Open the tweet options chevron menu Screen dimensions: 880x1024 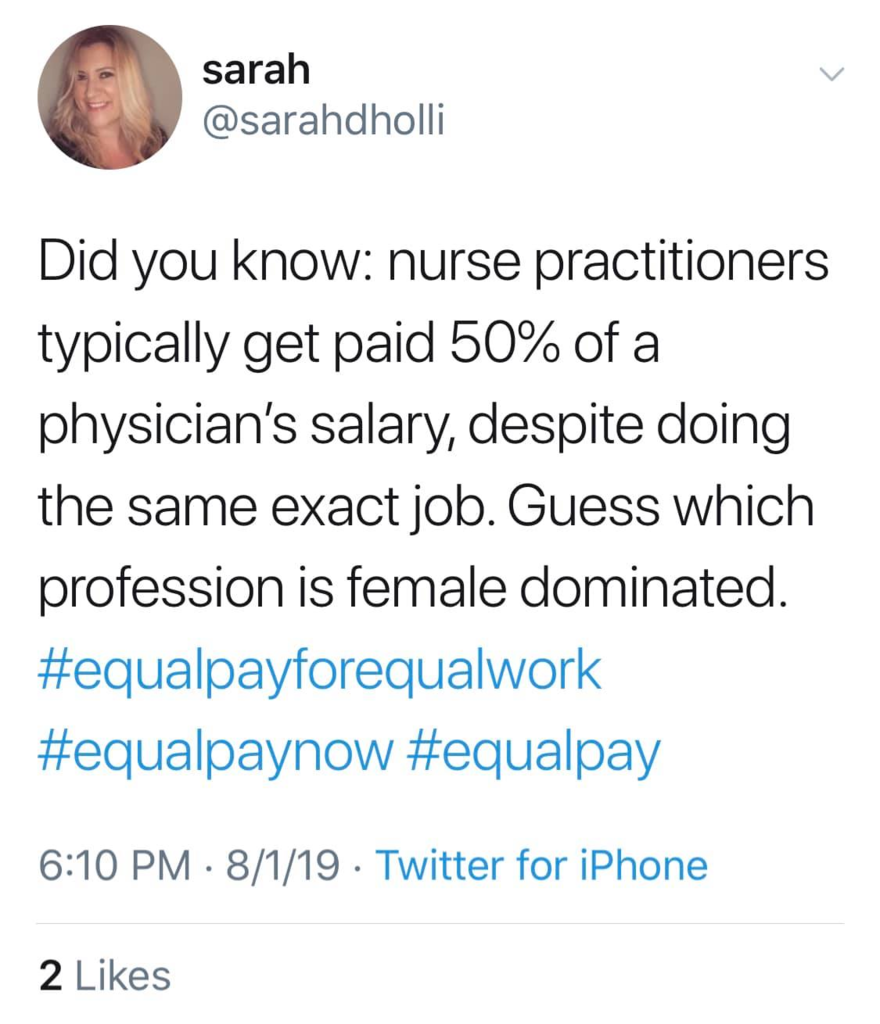tap(831, 75)
